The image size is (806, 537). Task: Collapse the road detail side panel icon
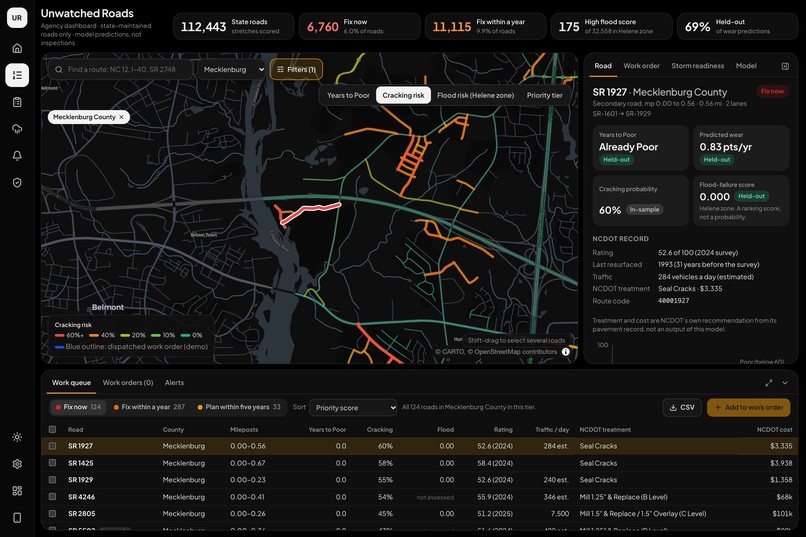[785, 66]
